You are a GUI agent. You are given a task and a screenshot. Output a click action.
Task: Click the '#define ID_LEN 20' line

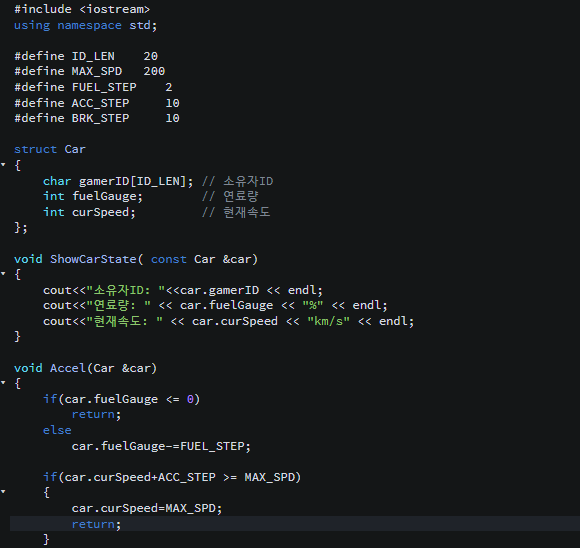coord(86,56)
